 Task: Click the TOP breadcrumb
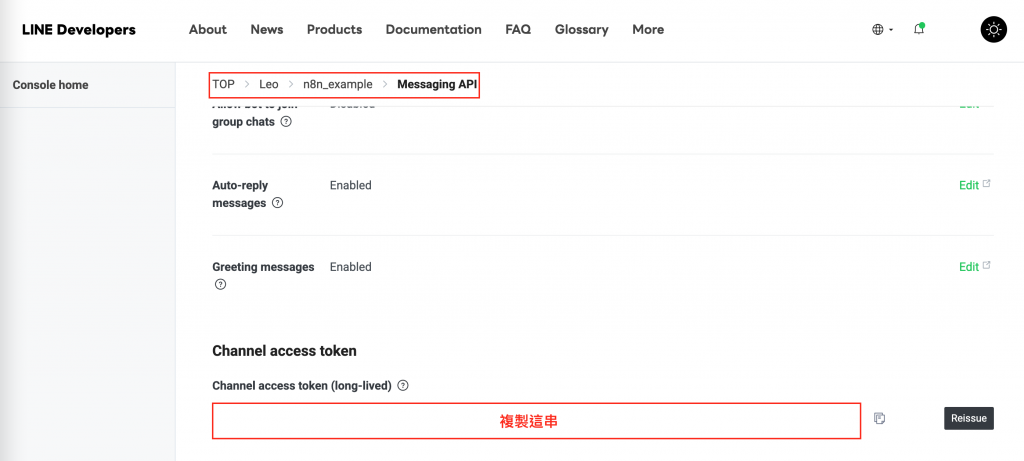pos(223,84)
